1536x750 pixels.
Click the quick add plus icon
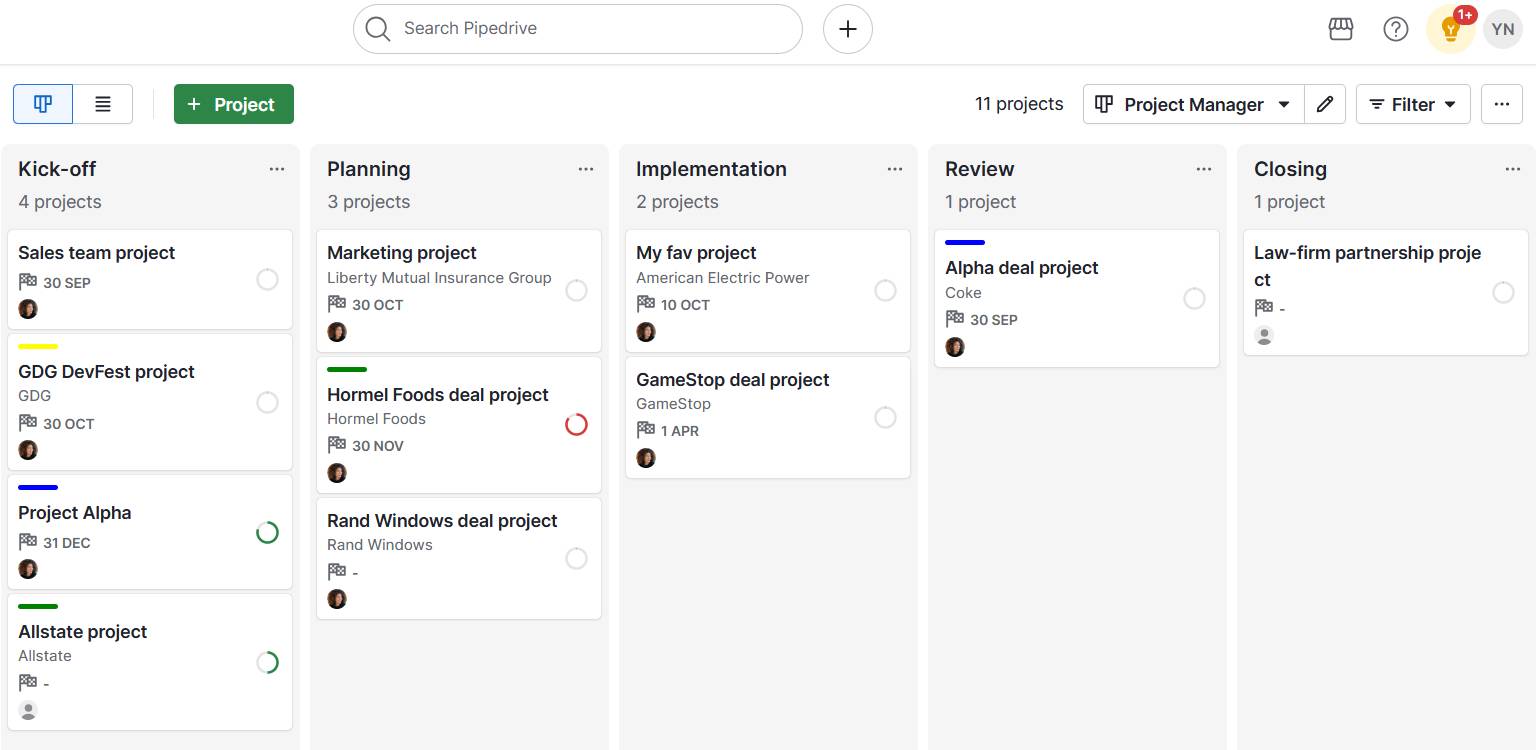(847, 29)
